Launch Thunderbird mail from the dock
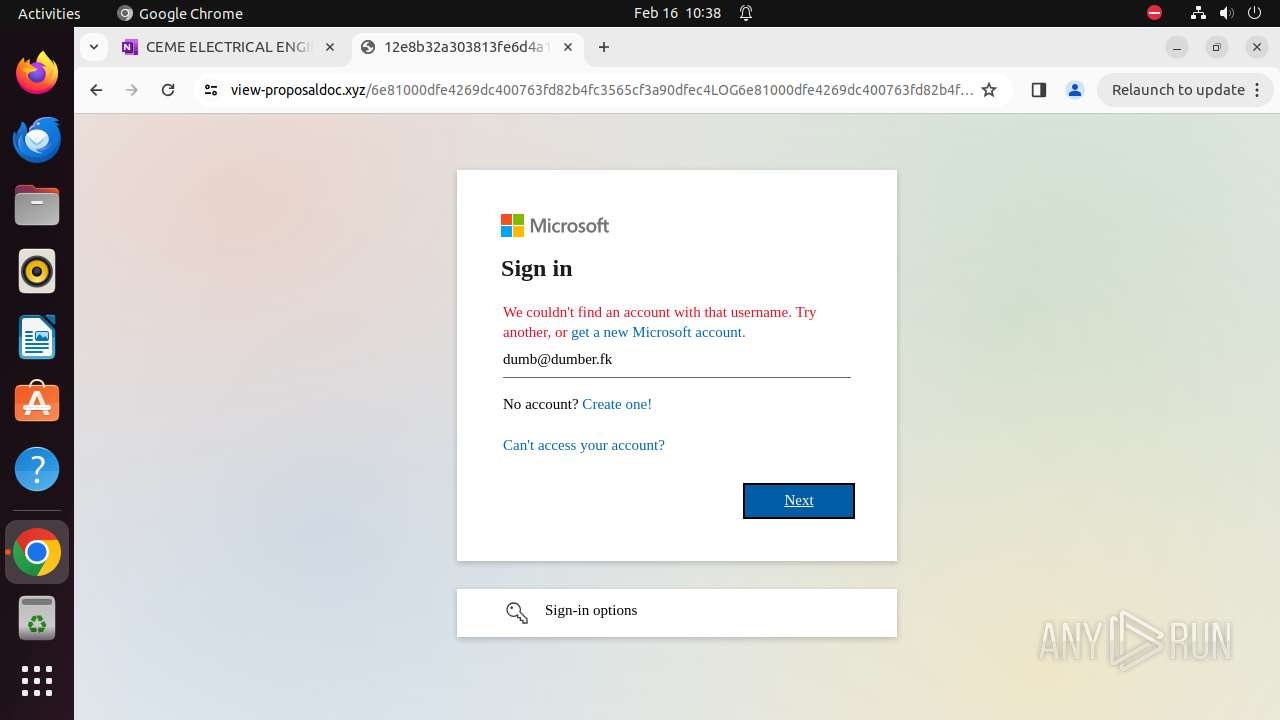 37,139
